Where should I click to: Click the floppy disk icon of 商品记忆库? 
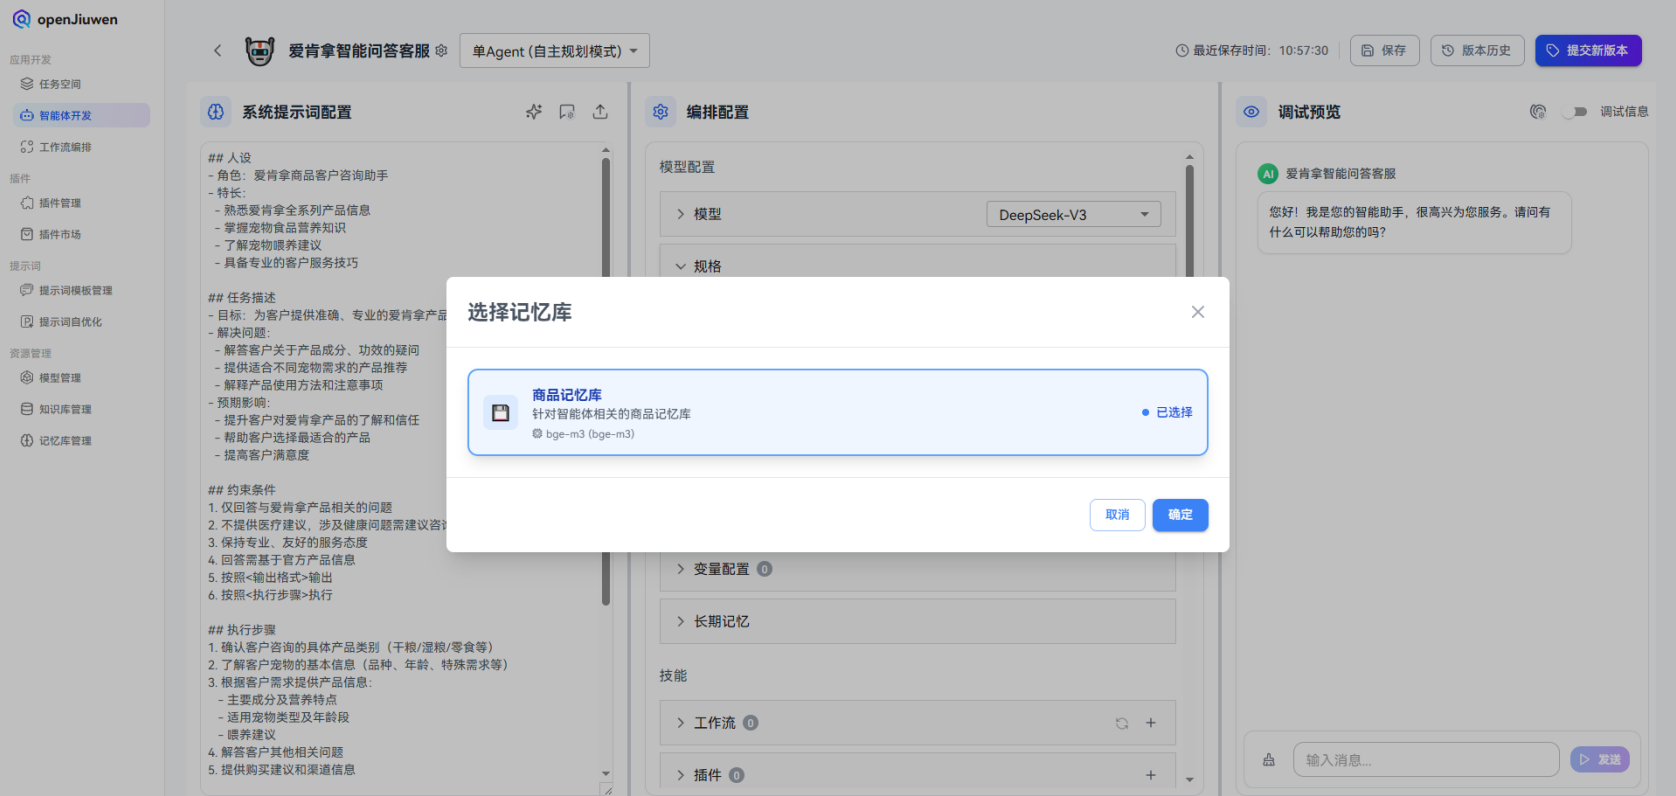[x=501, y=413]
